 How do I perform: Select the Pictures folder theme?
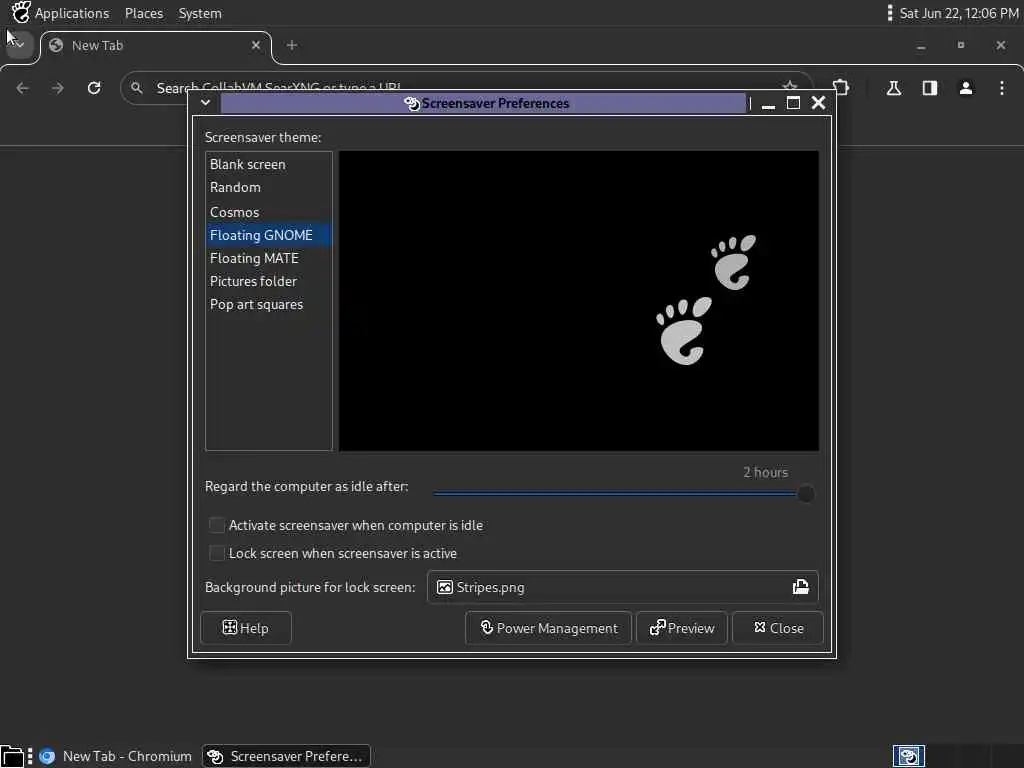(x=268, y=281)
